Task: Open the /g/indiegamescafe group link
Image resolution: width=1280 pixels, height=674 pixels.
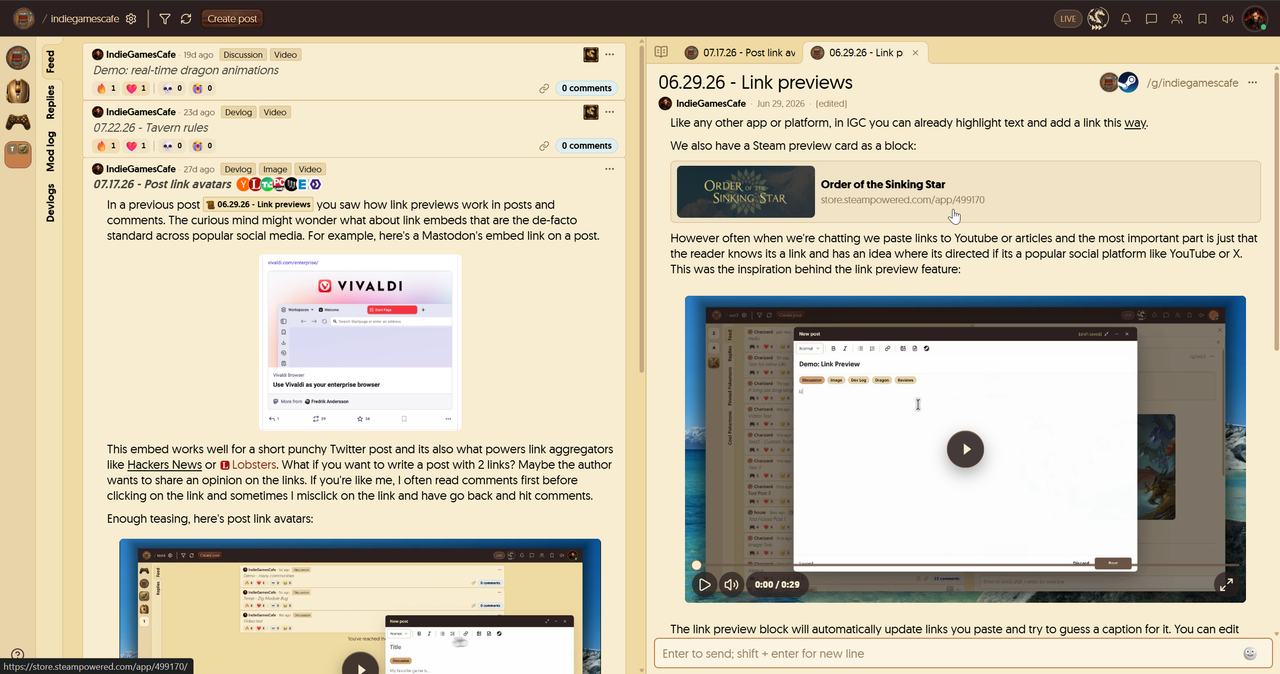Action: 1192,82
